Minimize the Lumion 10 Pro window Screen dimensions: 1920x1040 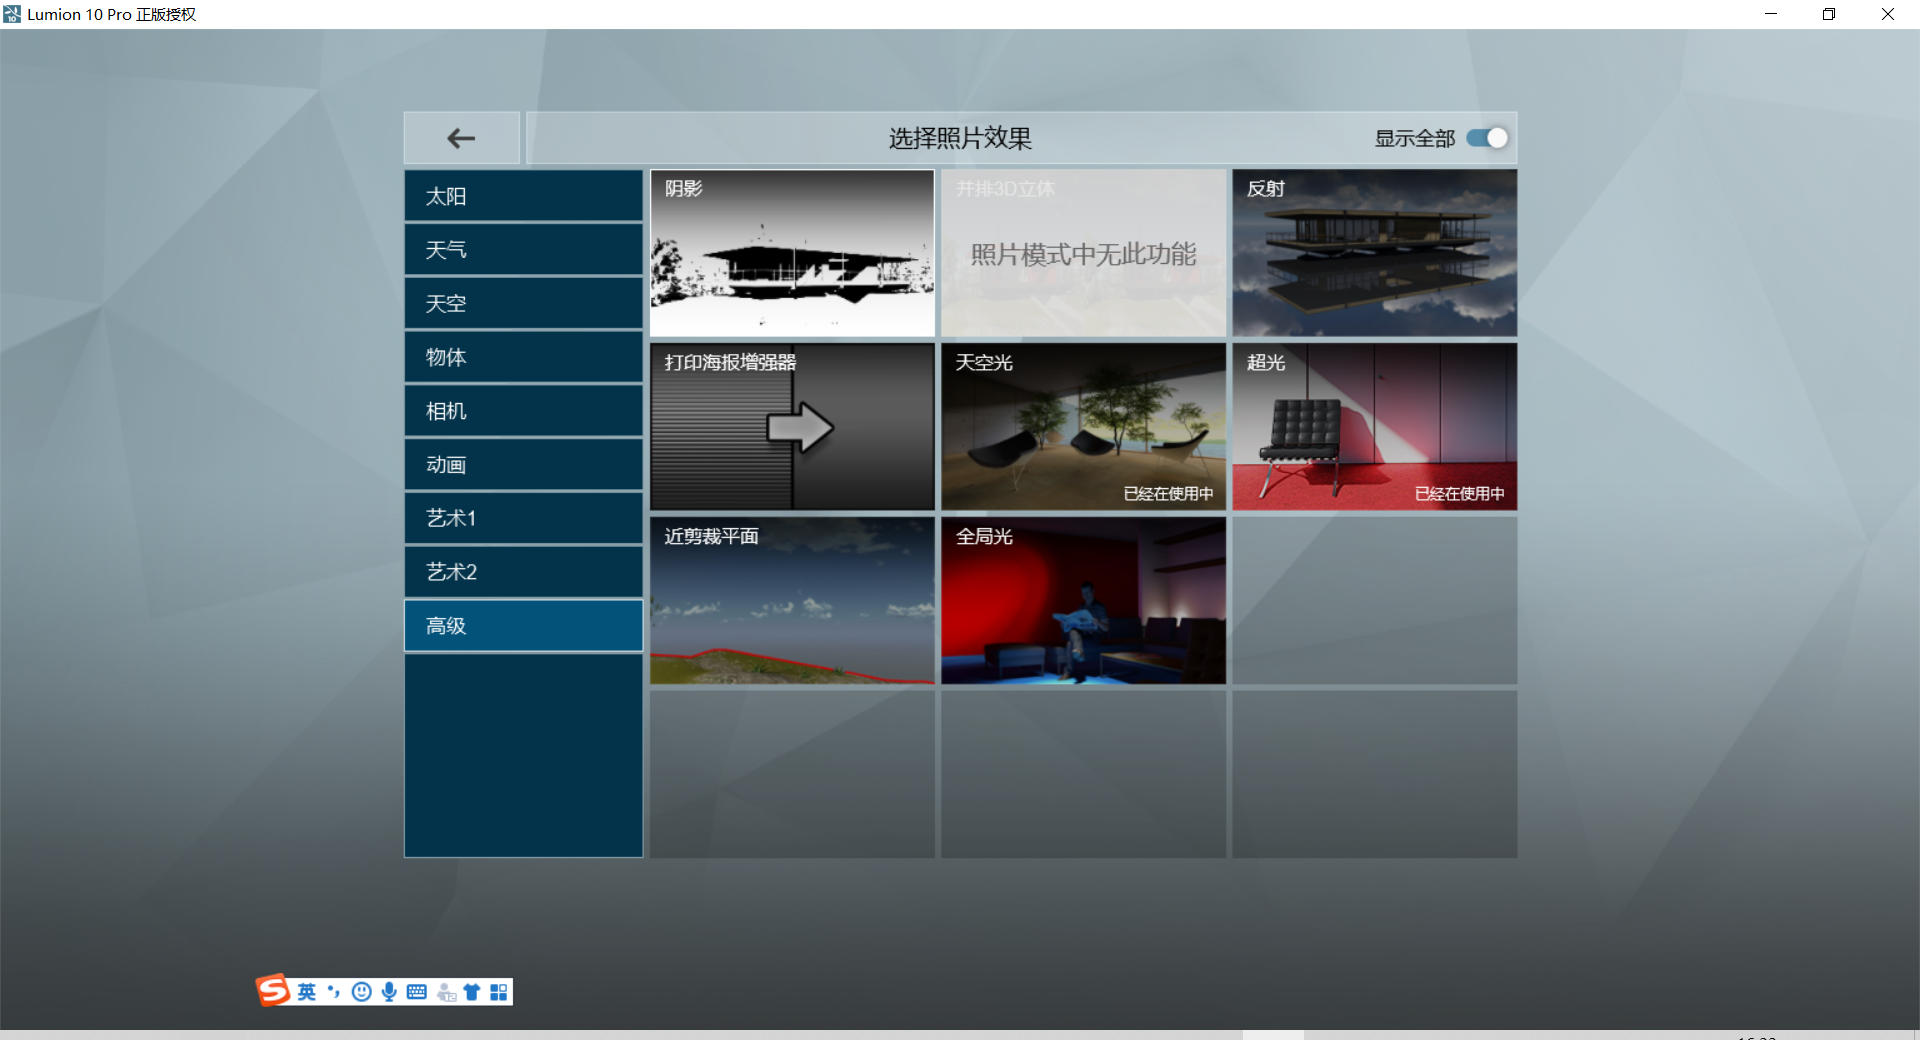click(1771, 14)
